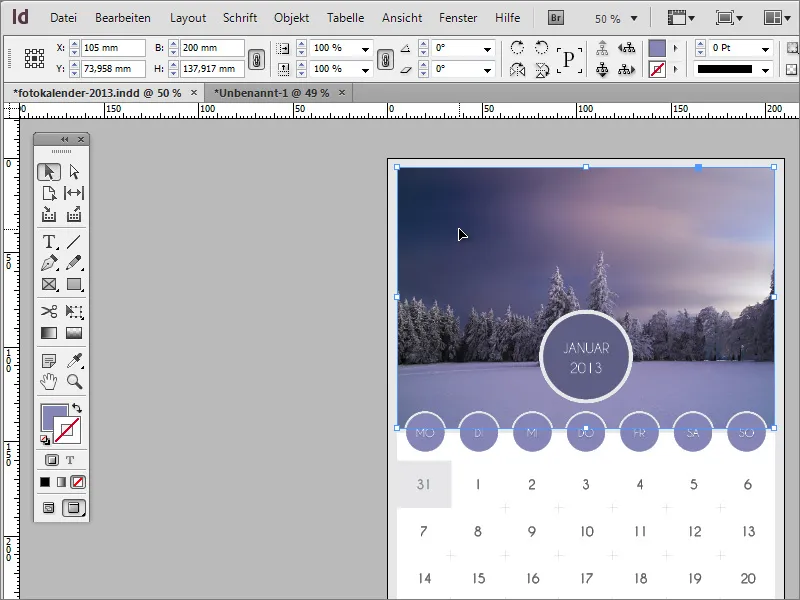The image size is (800, 600).
Task: Swap fill and stroke colors arrow
Action: (77, 408)
